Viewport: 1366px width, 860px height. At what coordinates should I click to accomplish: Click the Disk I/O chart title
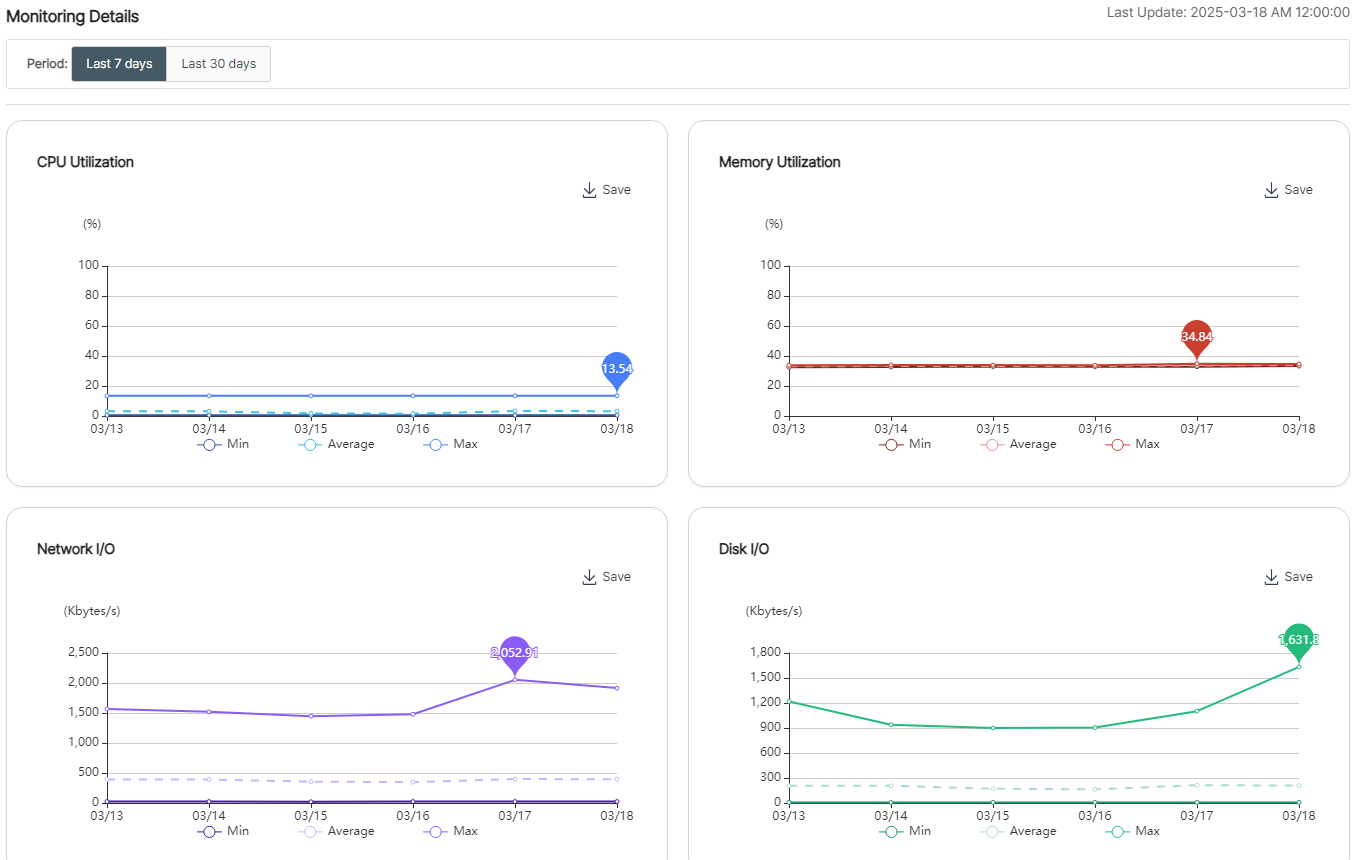pyautogui.click(x=744, y=549)
